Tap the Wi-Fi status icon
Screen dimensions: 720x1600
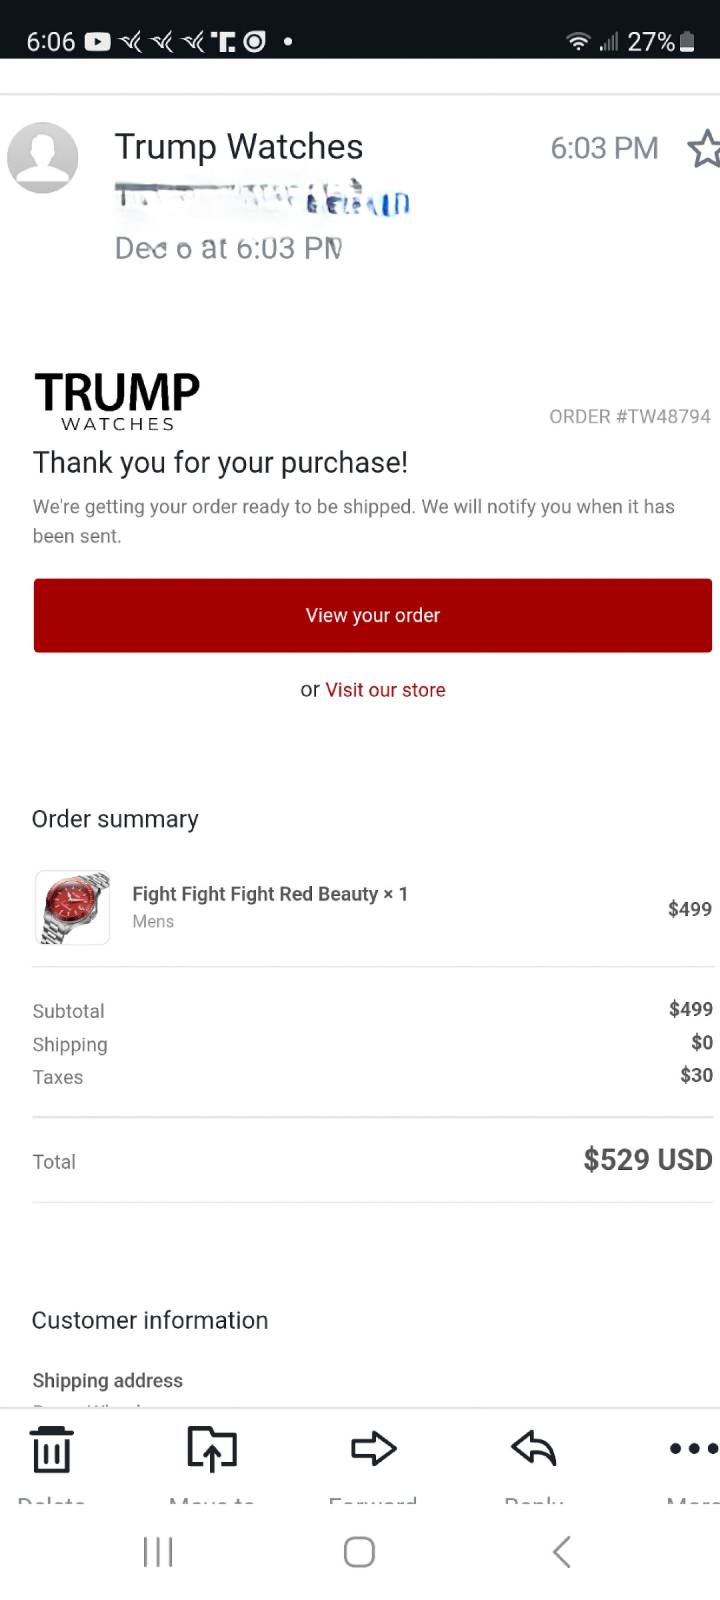[578, 42]
